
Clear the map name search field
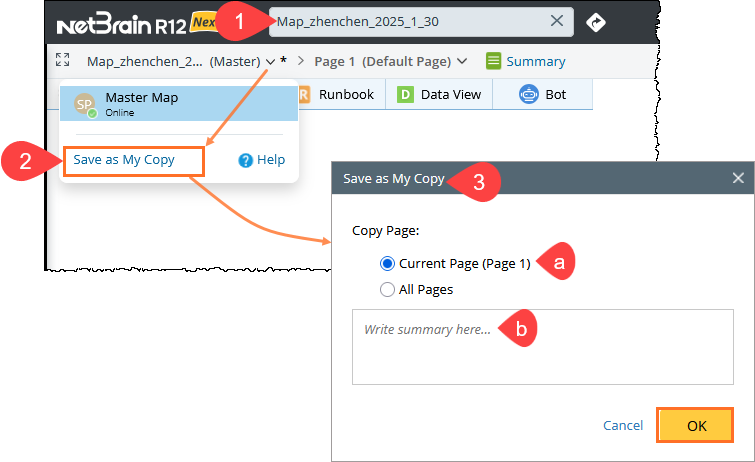coord(557,21)
